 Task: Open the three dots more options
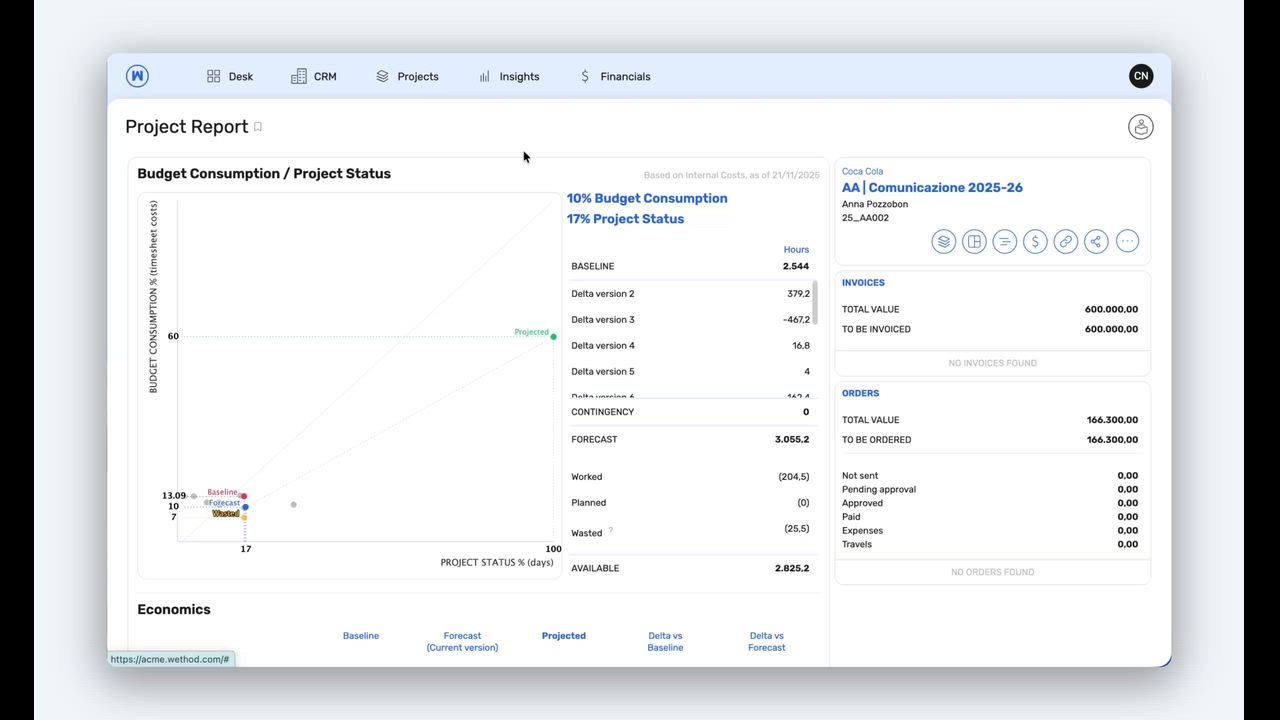(1127, 241)
